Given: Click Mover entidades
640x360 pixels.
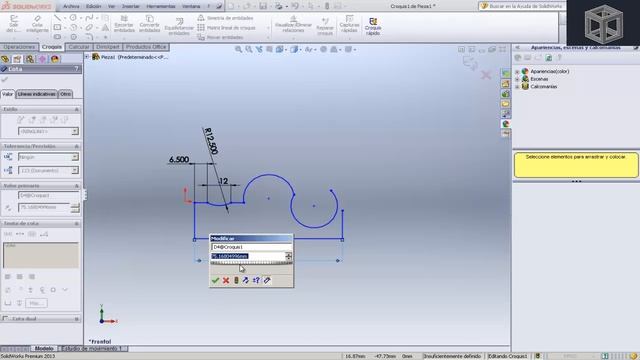Looking at the screenshot, I should click(220, 37).
